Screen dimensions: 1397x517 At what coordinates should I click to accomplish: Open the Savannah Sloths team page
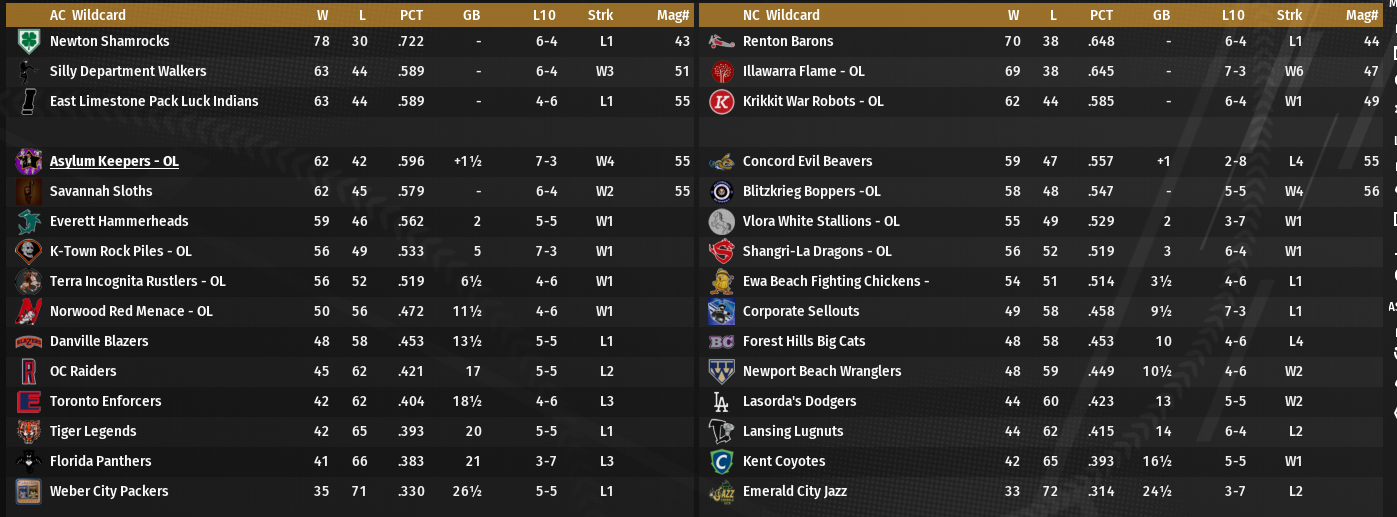101,191
